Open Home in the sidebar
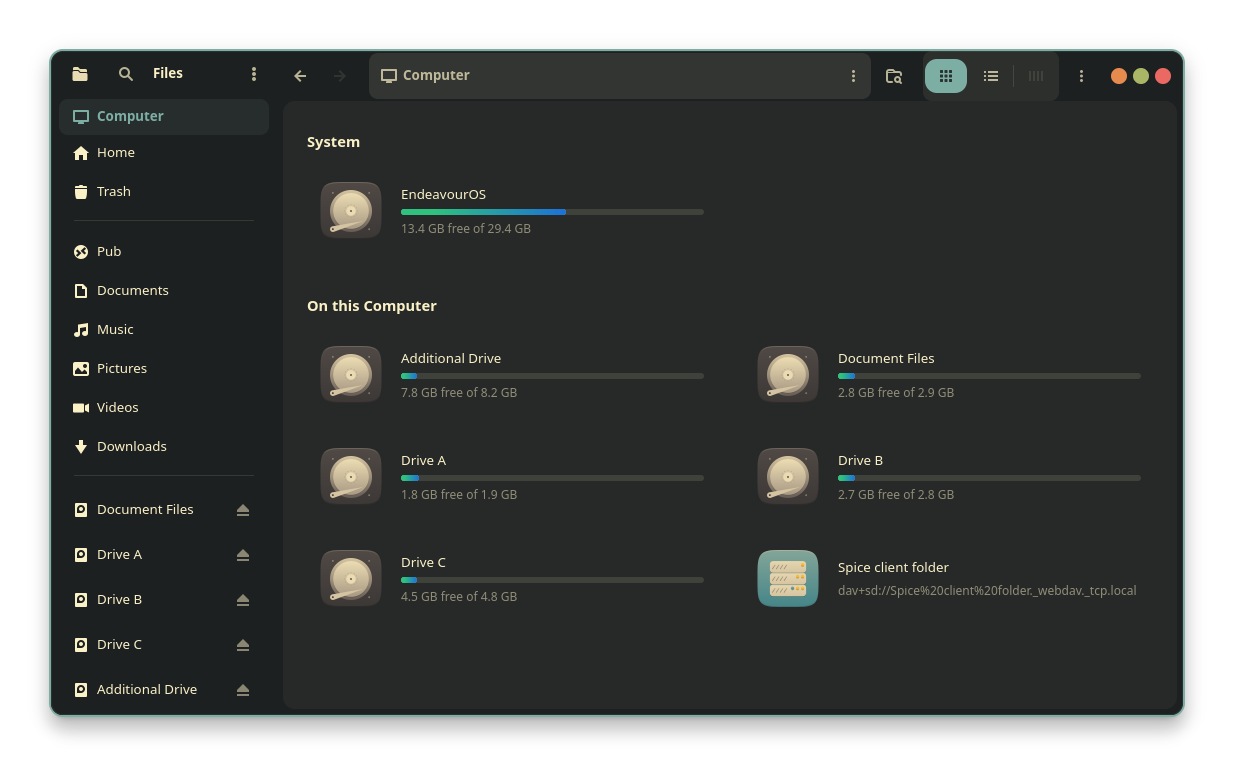 [x=164, y=152]
